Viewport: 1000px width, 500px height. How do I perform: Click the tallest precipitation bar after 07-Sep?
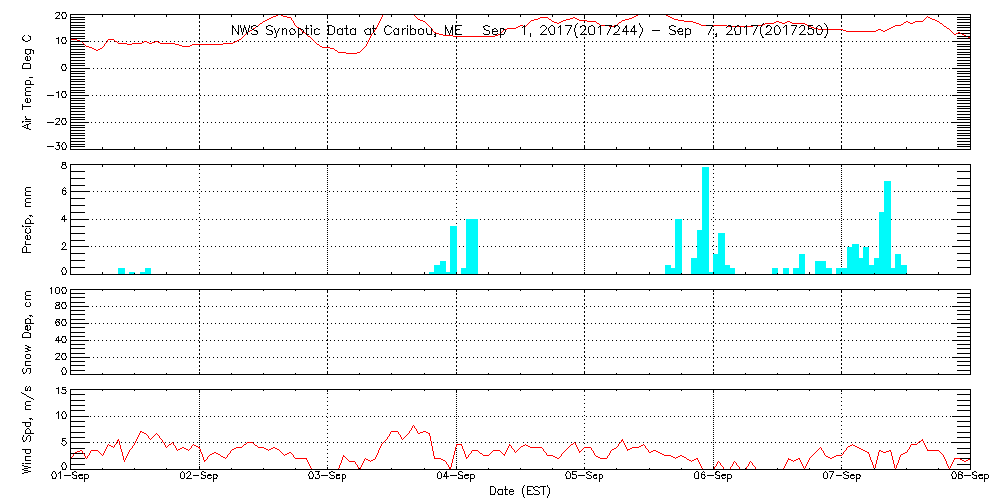[x=887, y=227]
